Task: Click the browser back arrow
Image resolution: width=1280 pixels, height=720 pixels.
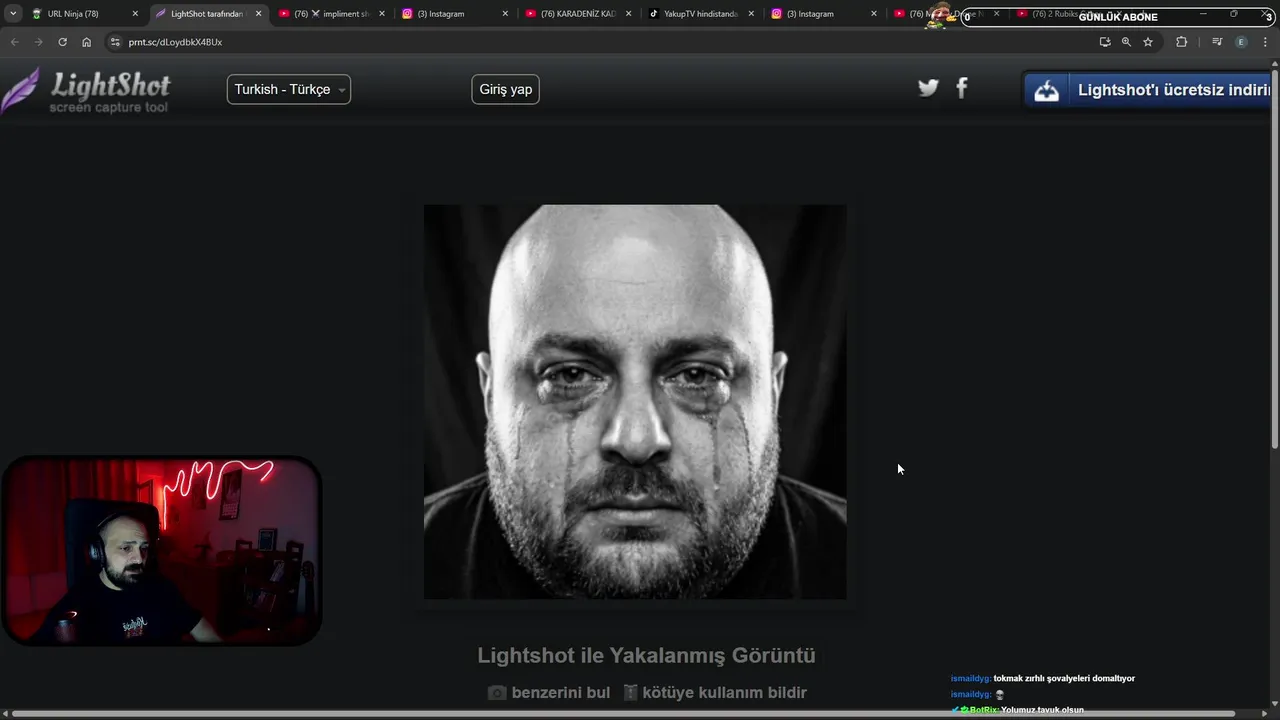Action: 14,42
